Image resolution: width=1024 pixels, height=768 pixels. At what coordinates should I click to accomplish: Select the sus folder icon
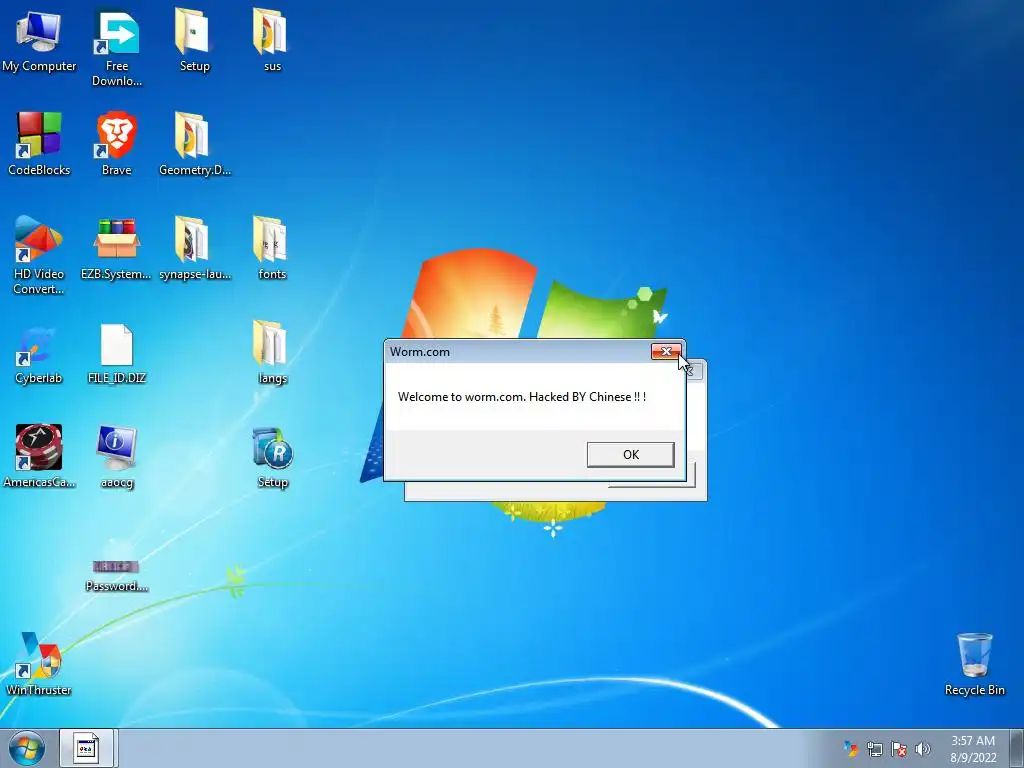pos(272,40)
